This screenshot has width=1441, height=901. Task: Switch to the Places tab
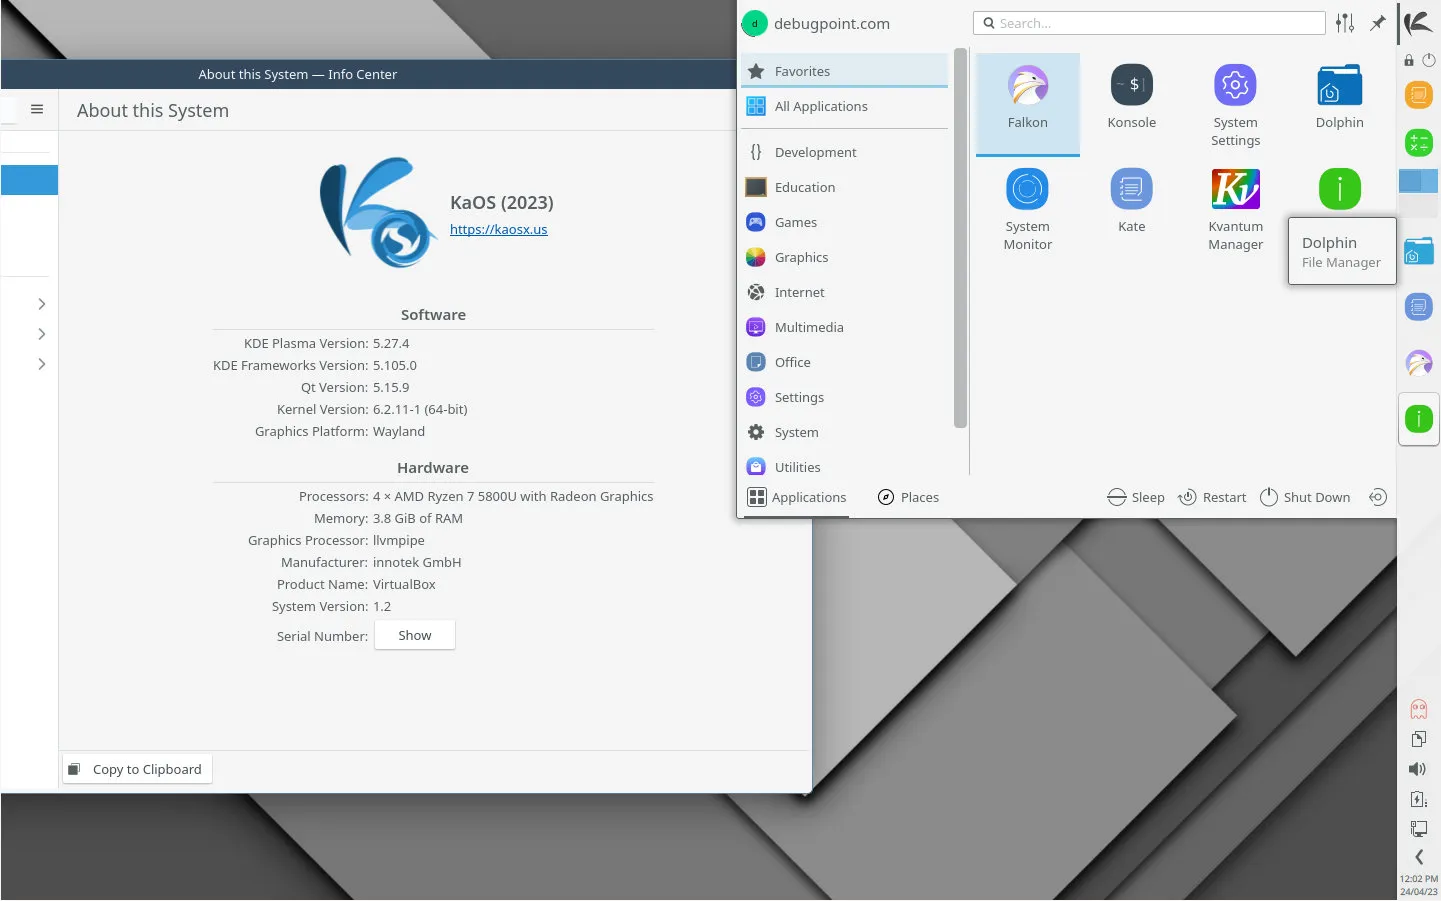tap(908, 497)
